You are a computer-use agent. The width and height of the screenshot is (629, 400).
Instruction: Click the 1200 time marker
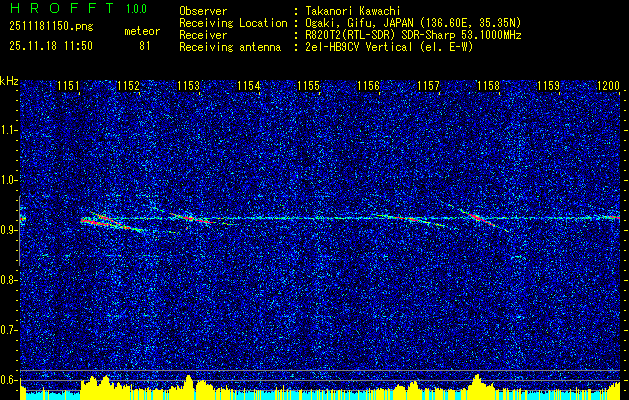(609, 86)
